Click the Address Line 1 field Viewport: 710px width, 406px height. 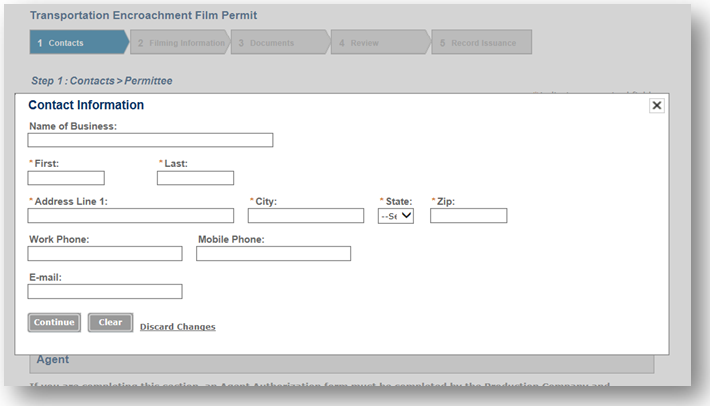coord(130,216)
